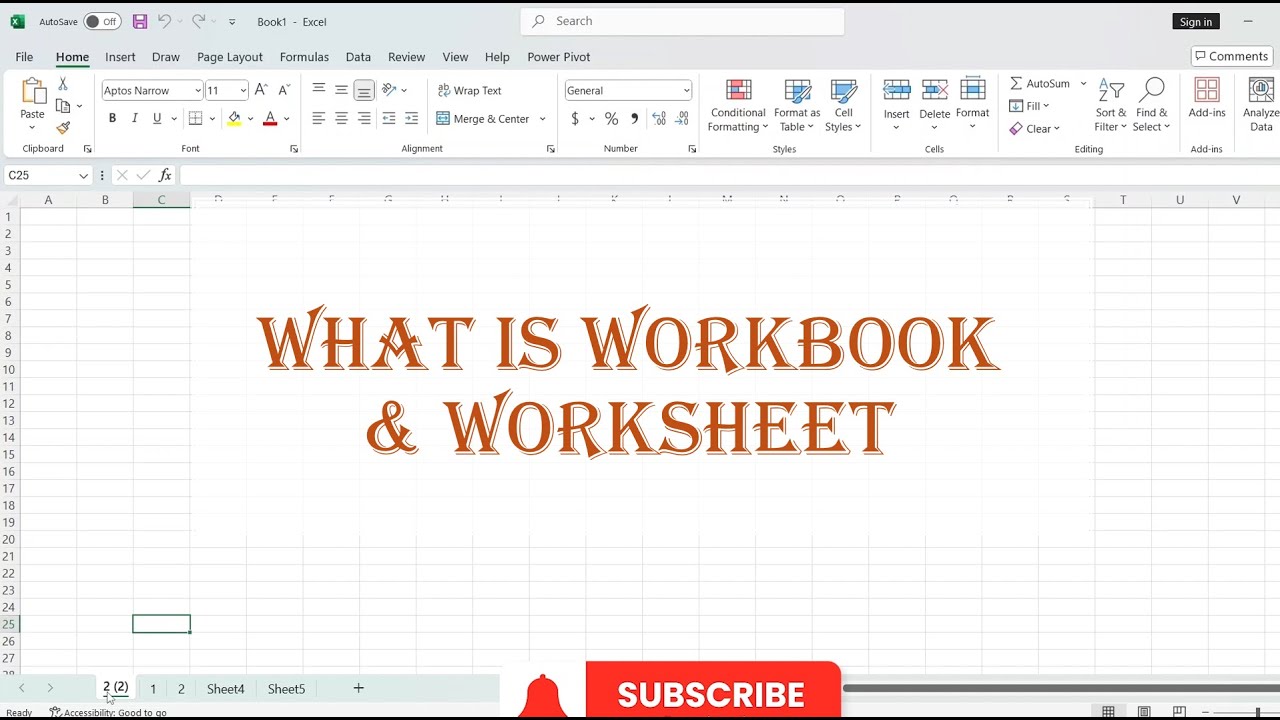Open the Add-ins button
Viewport: 1280px width, 720px height.
click(x=1207, y=99)
